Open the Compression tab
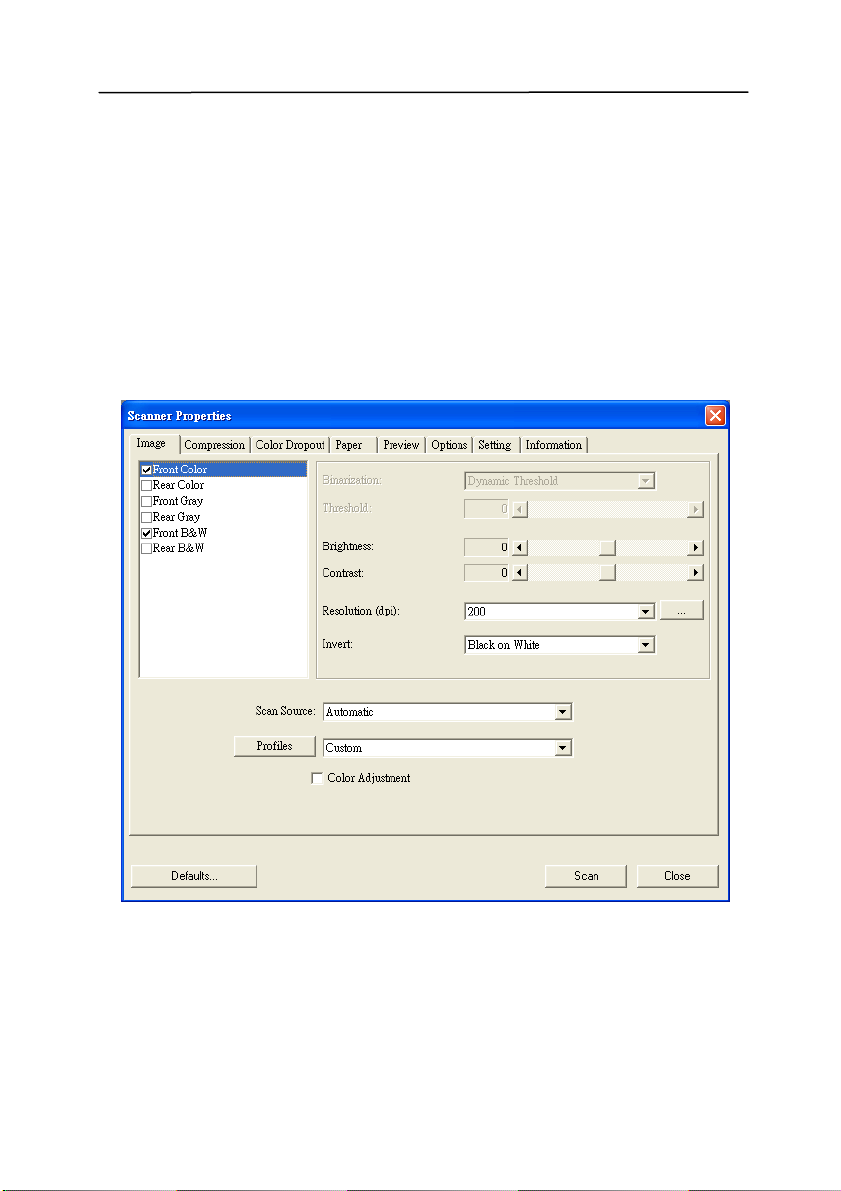This screenshot has height=1191, width=841. pos(214,445)
